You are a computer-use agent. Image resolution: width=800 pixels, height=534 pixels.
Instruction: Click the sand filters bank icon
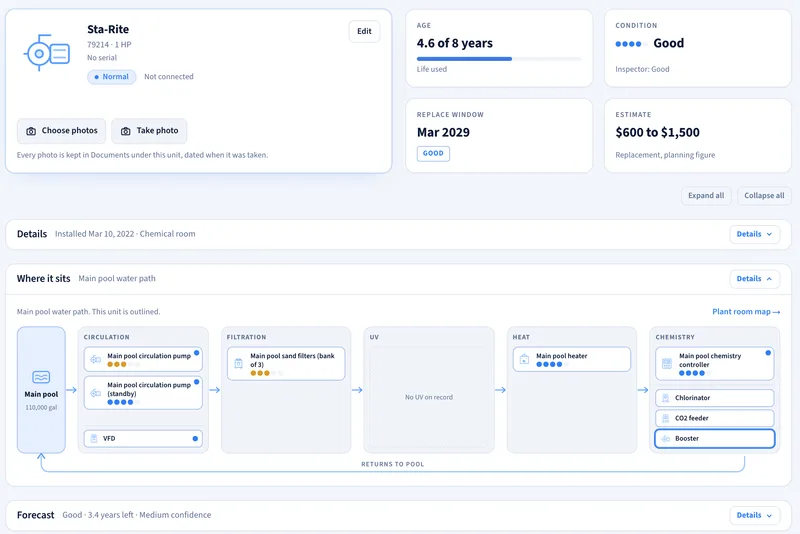coord(238,364)
